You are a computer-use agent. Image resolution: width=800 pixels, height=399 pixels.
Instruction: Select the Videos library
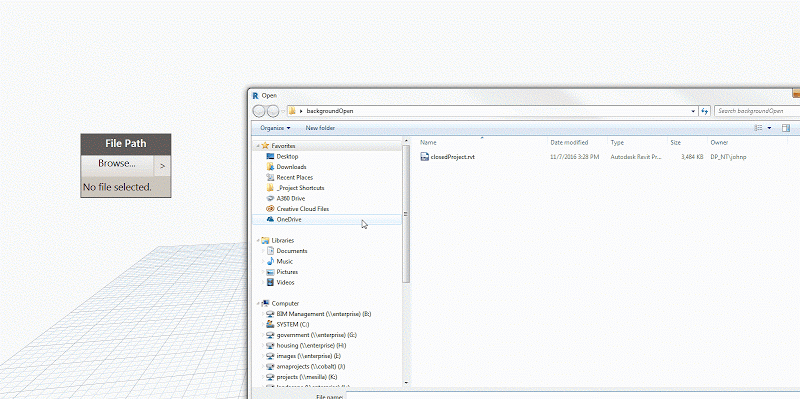pos(285,282)
